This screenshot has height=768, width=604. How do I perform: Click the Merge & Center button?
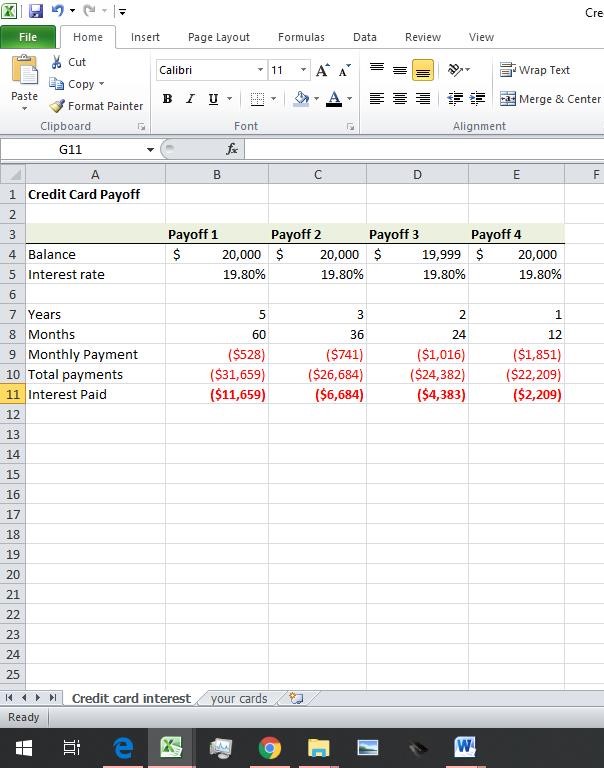[x=550, y=99]
